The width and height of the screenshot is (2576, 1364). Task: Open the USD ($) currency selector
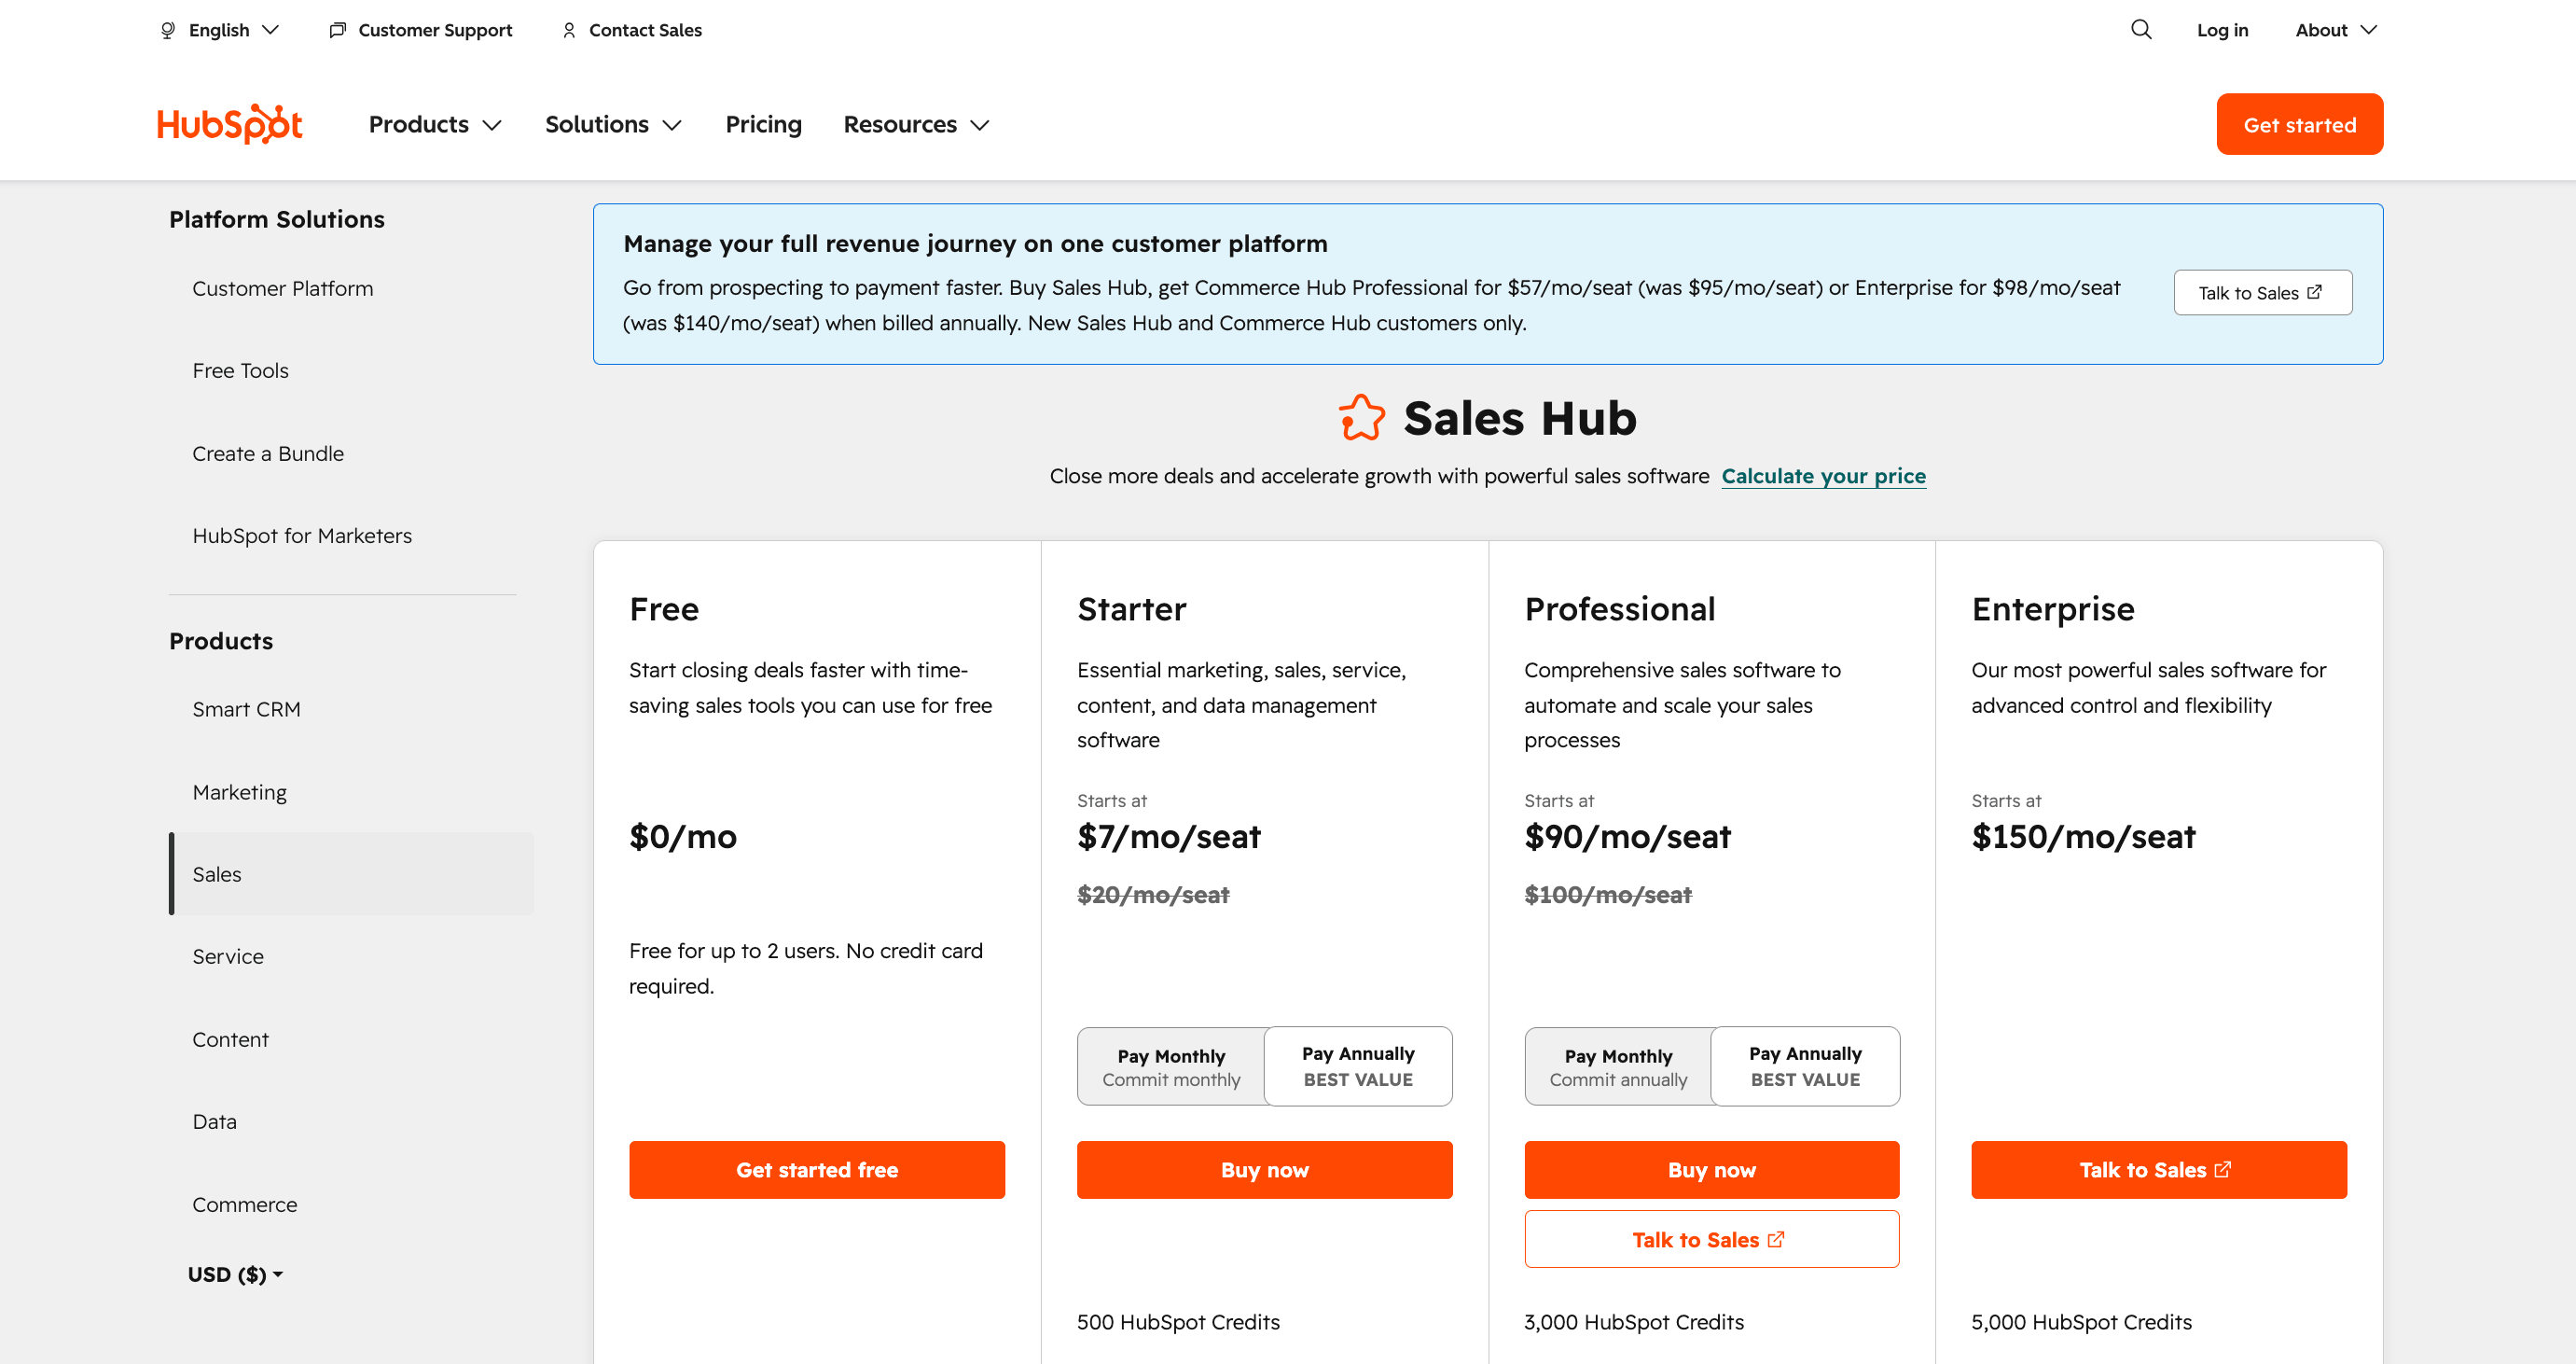tap(235, 1274)
